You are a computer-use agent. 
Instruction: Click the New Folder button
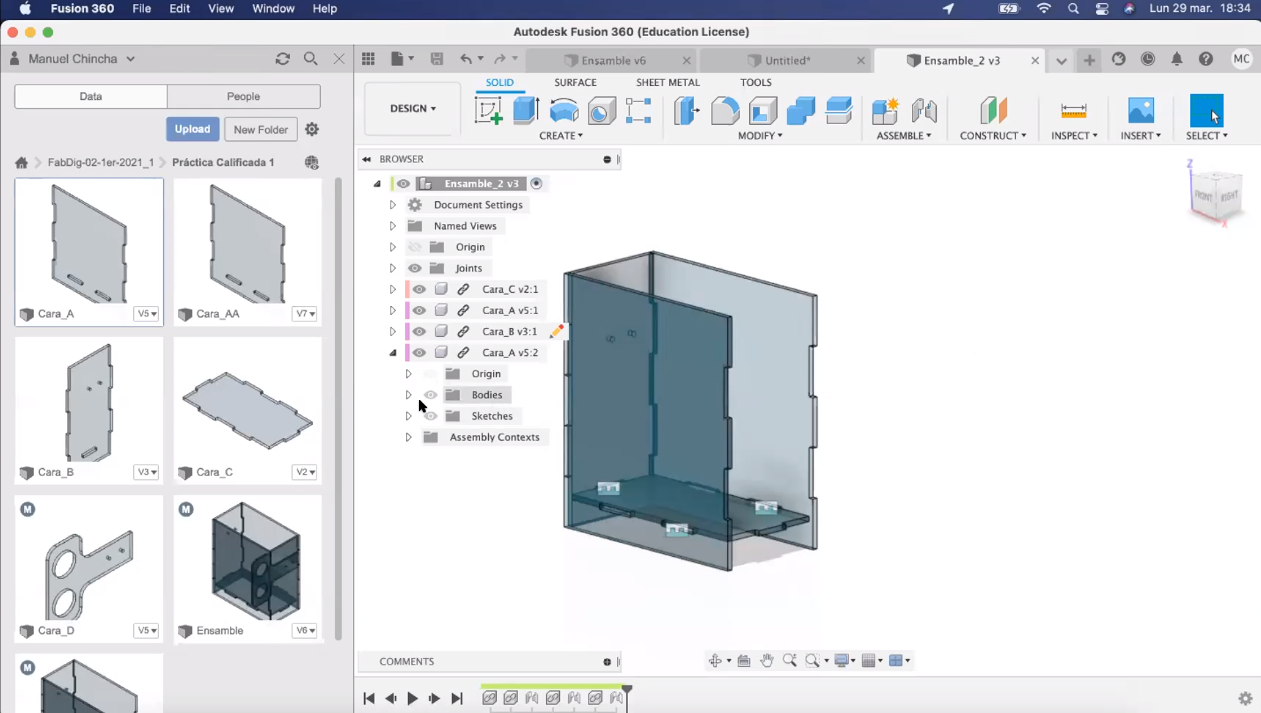[261, 129]
